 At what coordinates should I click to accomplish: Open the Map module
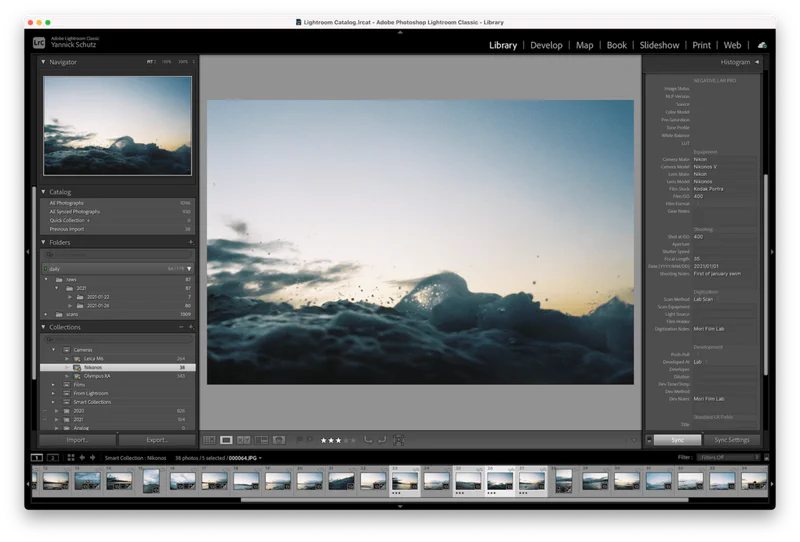click(584, 45)
